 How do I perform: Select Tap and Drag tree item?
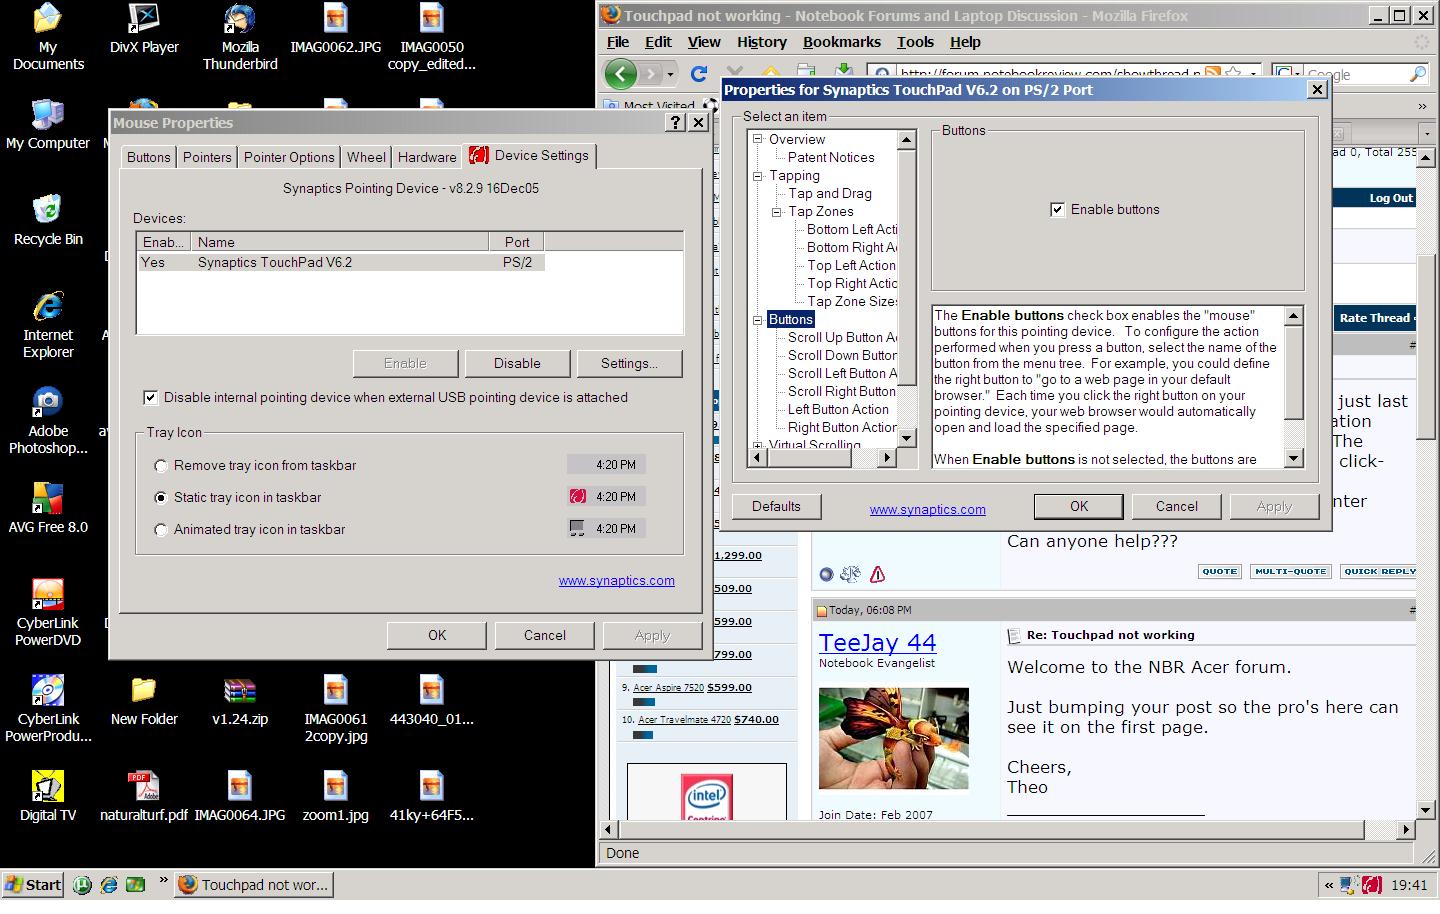(829, 193)
